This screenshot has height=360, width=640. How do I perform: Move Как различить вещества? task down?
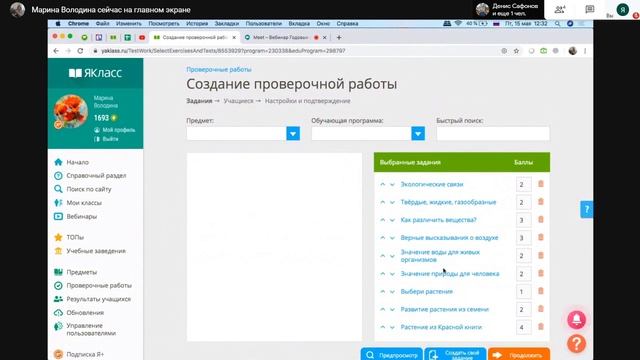point(392,220)
